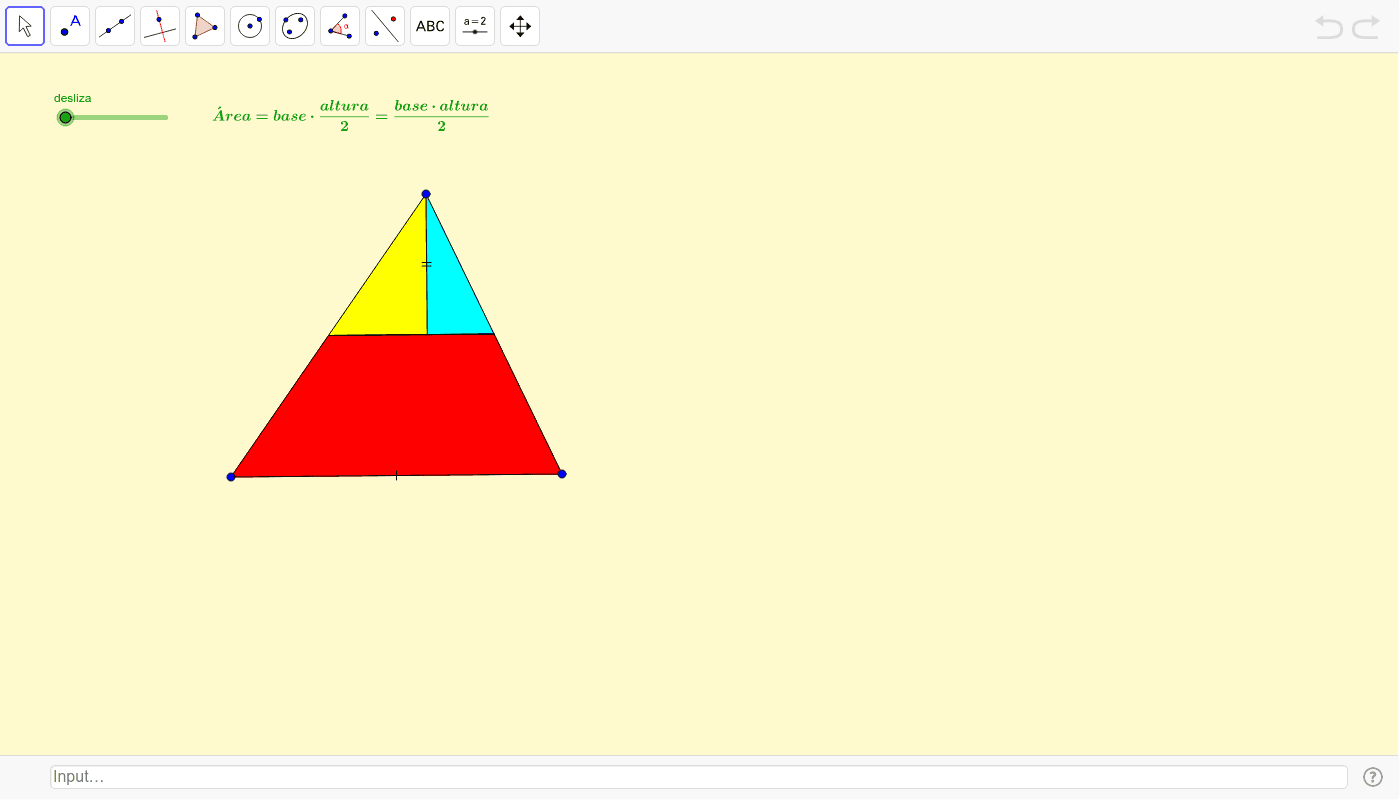Click the triangle's top vertex point
This screenshot has width=1400, height=800.
click(426, 194)
